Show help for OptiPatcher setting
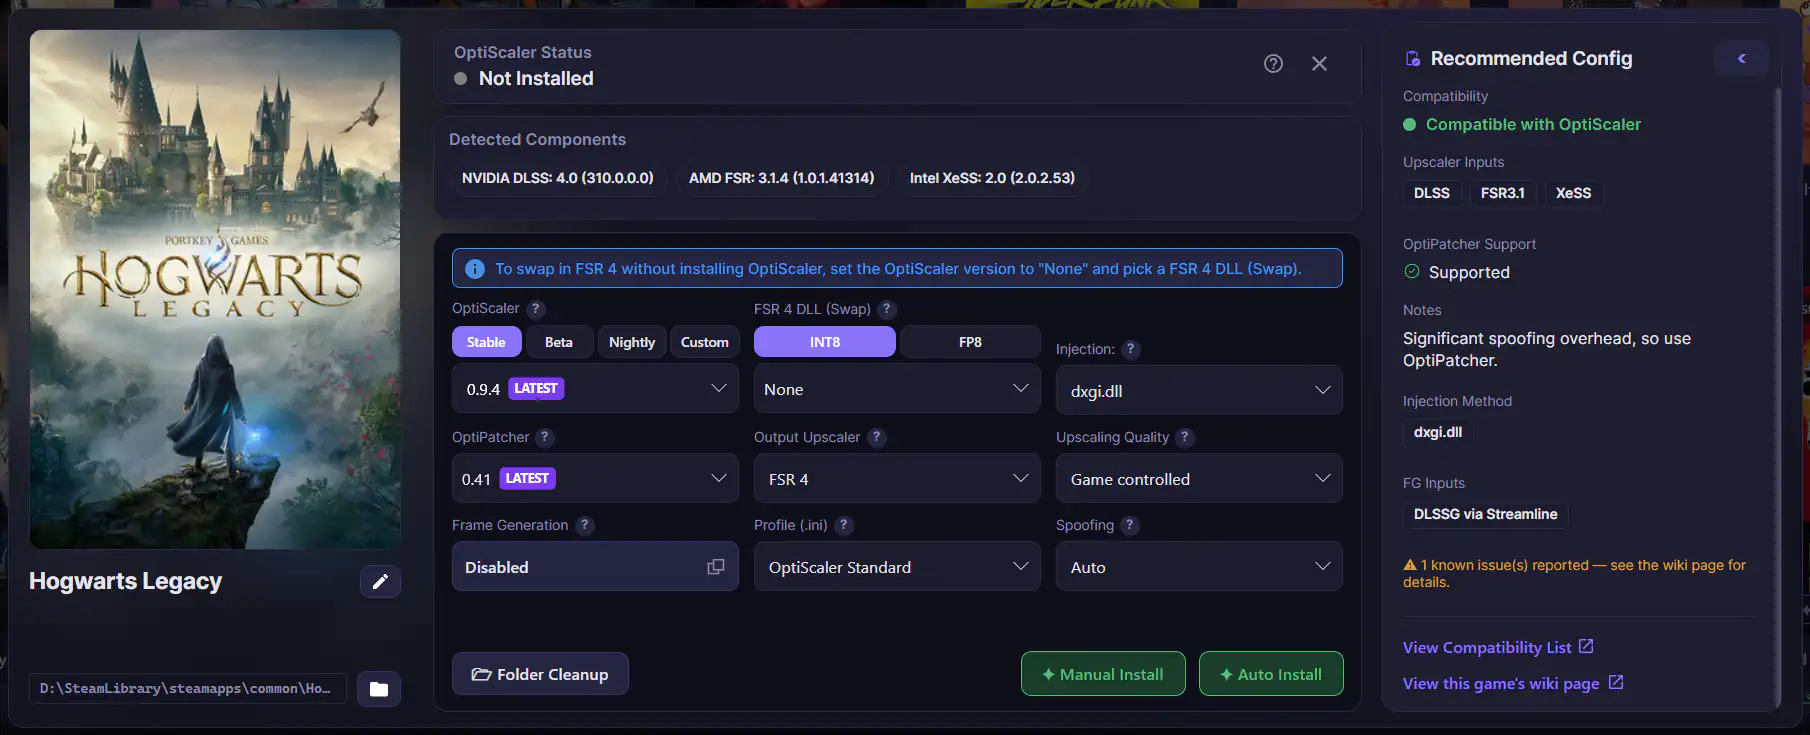The height and width of the screenshot is (735, 1810). (545, 437)
